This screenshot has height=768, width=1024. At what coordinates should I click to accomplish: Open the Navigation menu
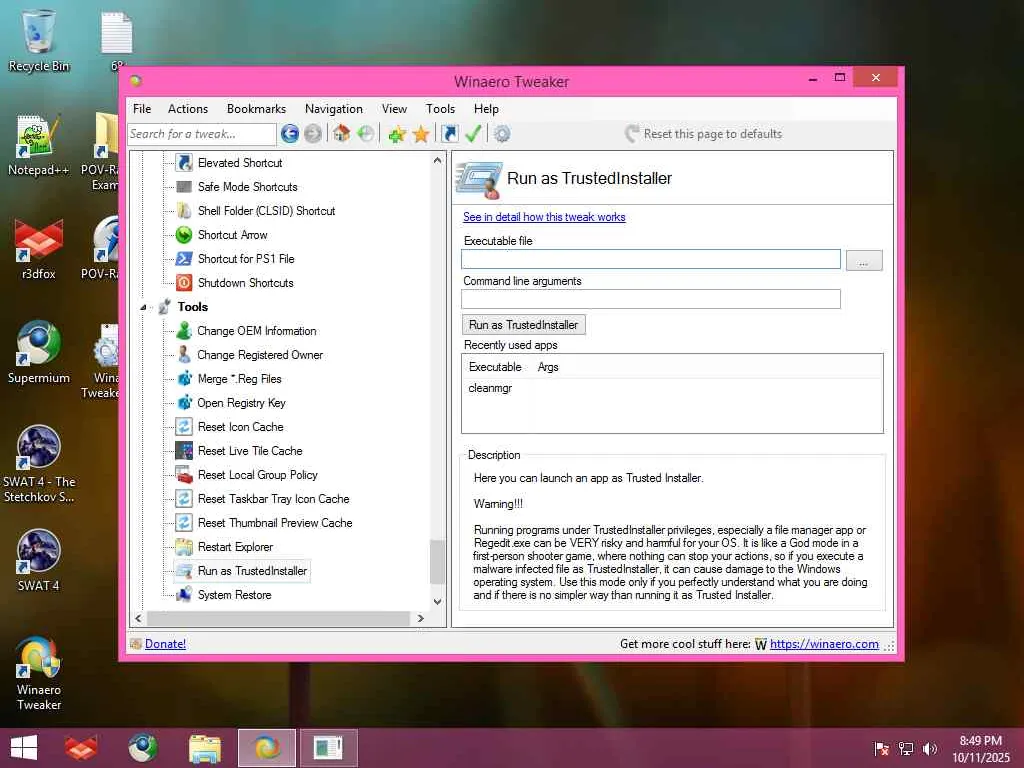pos(334,109)
